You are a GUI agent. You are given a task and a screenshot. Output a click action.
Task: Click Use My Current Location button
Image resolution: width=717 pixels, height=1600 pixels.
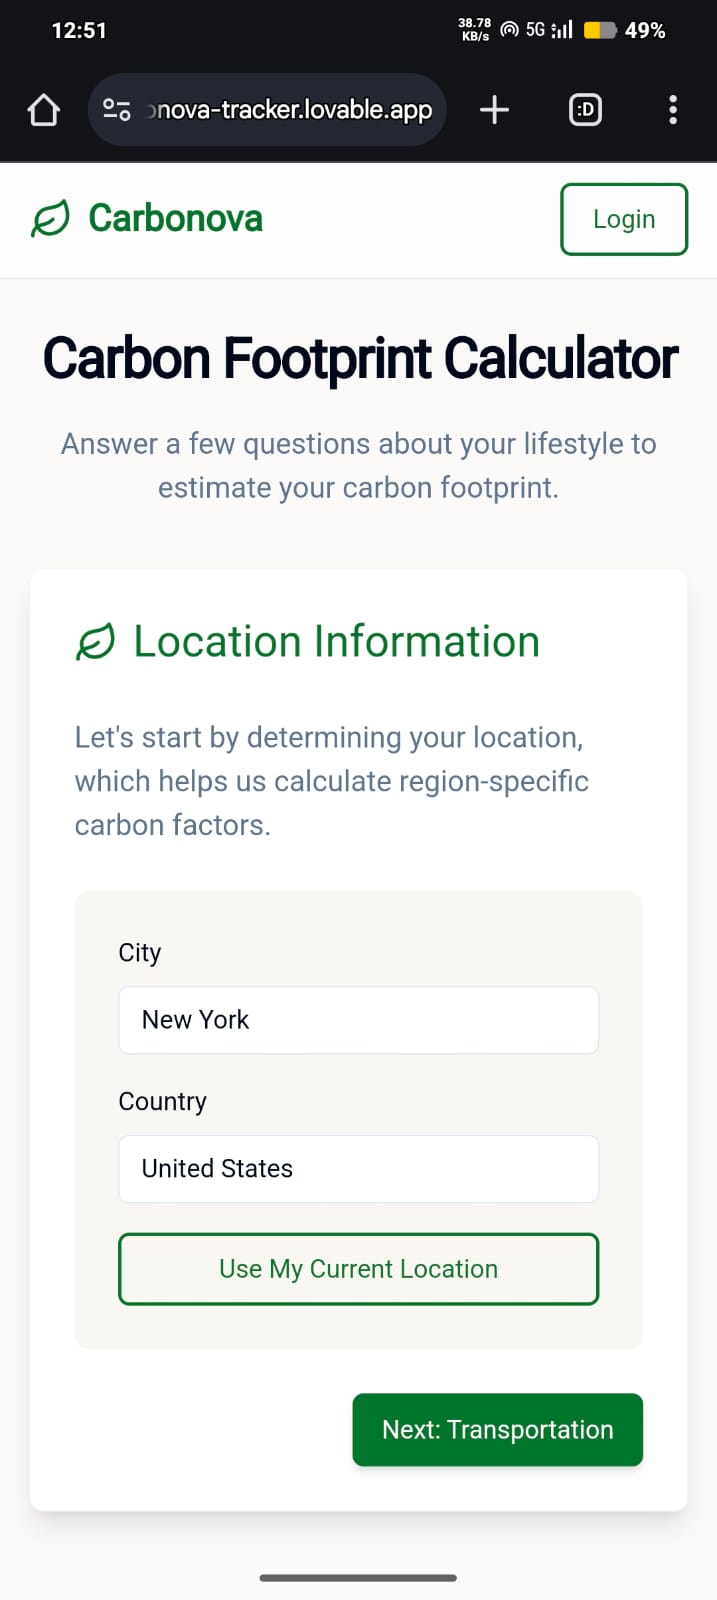point(359,1269)
